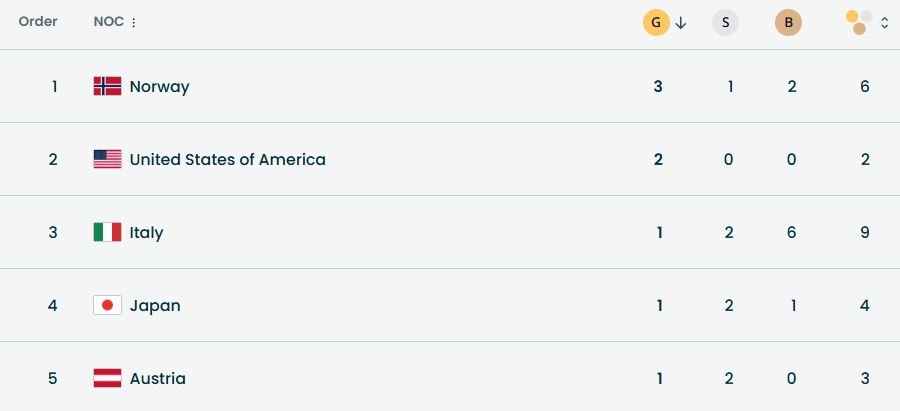Open the Norway country link
Screen dimensions: 900x411
click(x=159, y=86)
